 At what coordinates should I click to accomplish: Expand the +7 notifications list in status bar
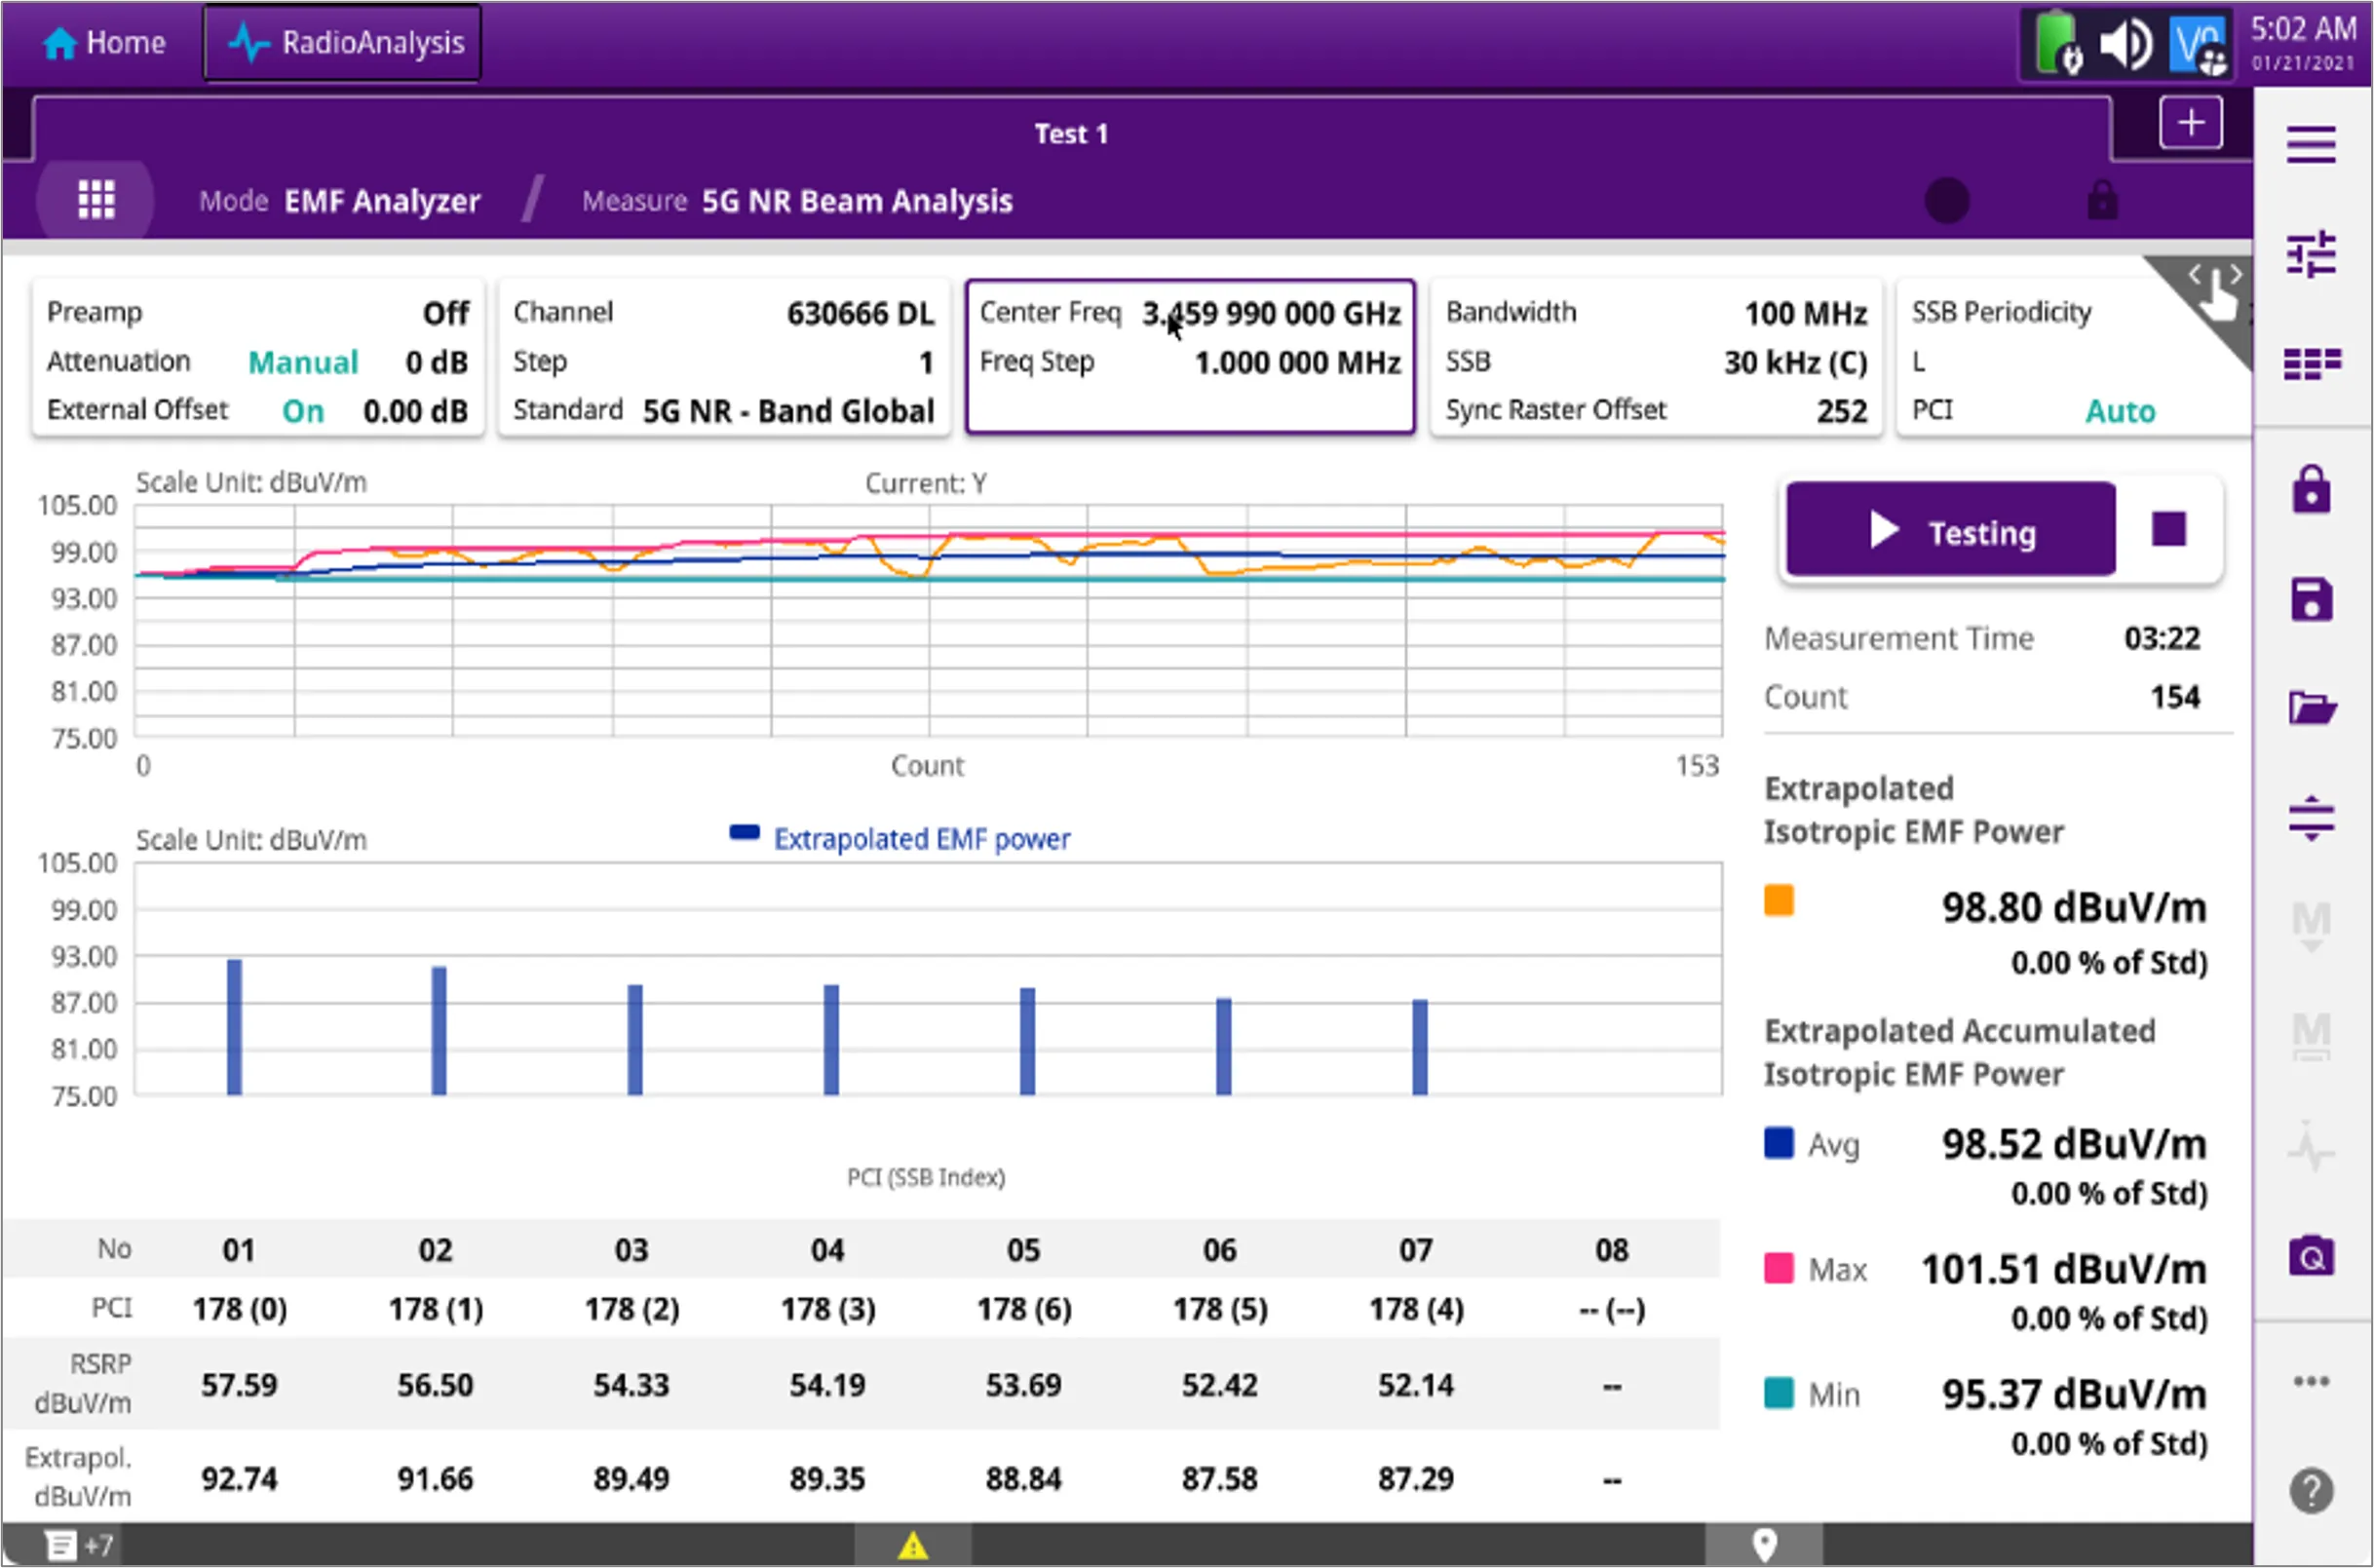(80, 1546)
